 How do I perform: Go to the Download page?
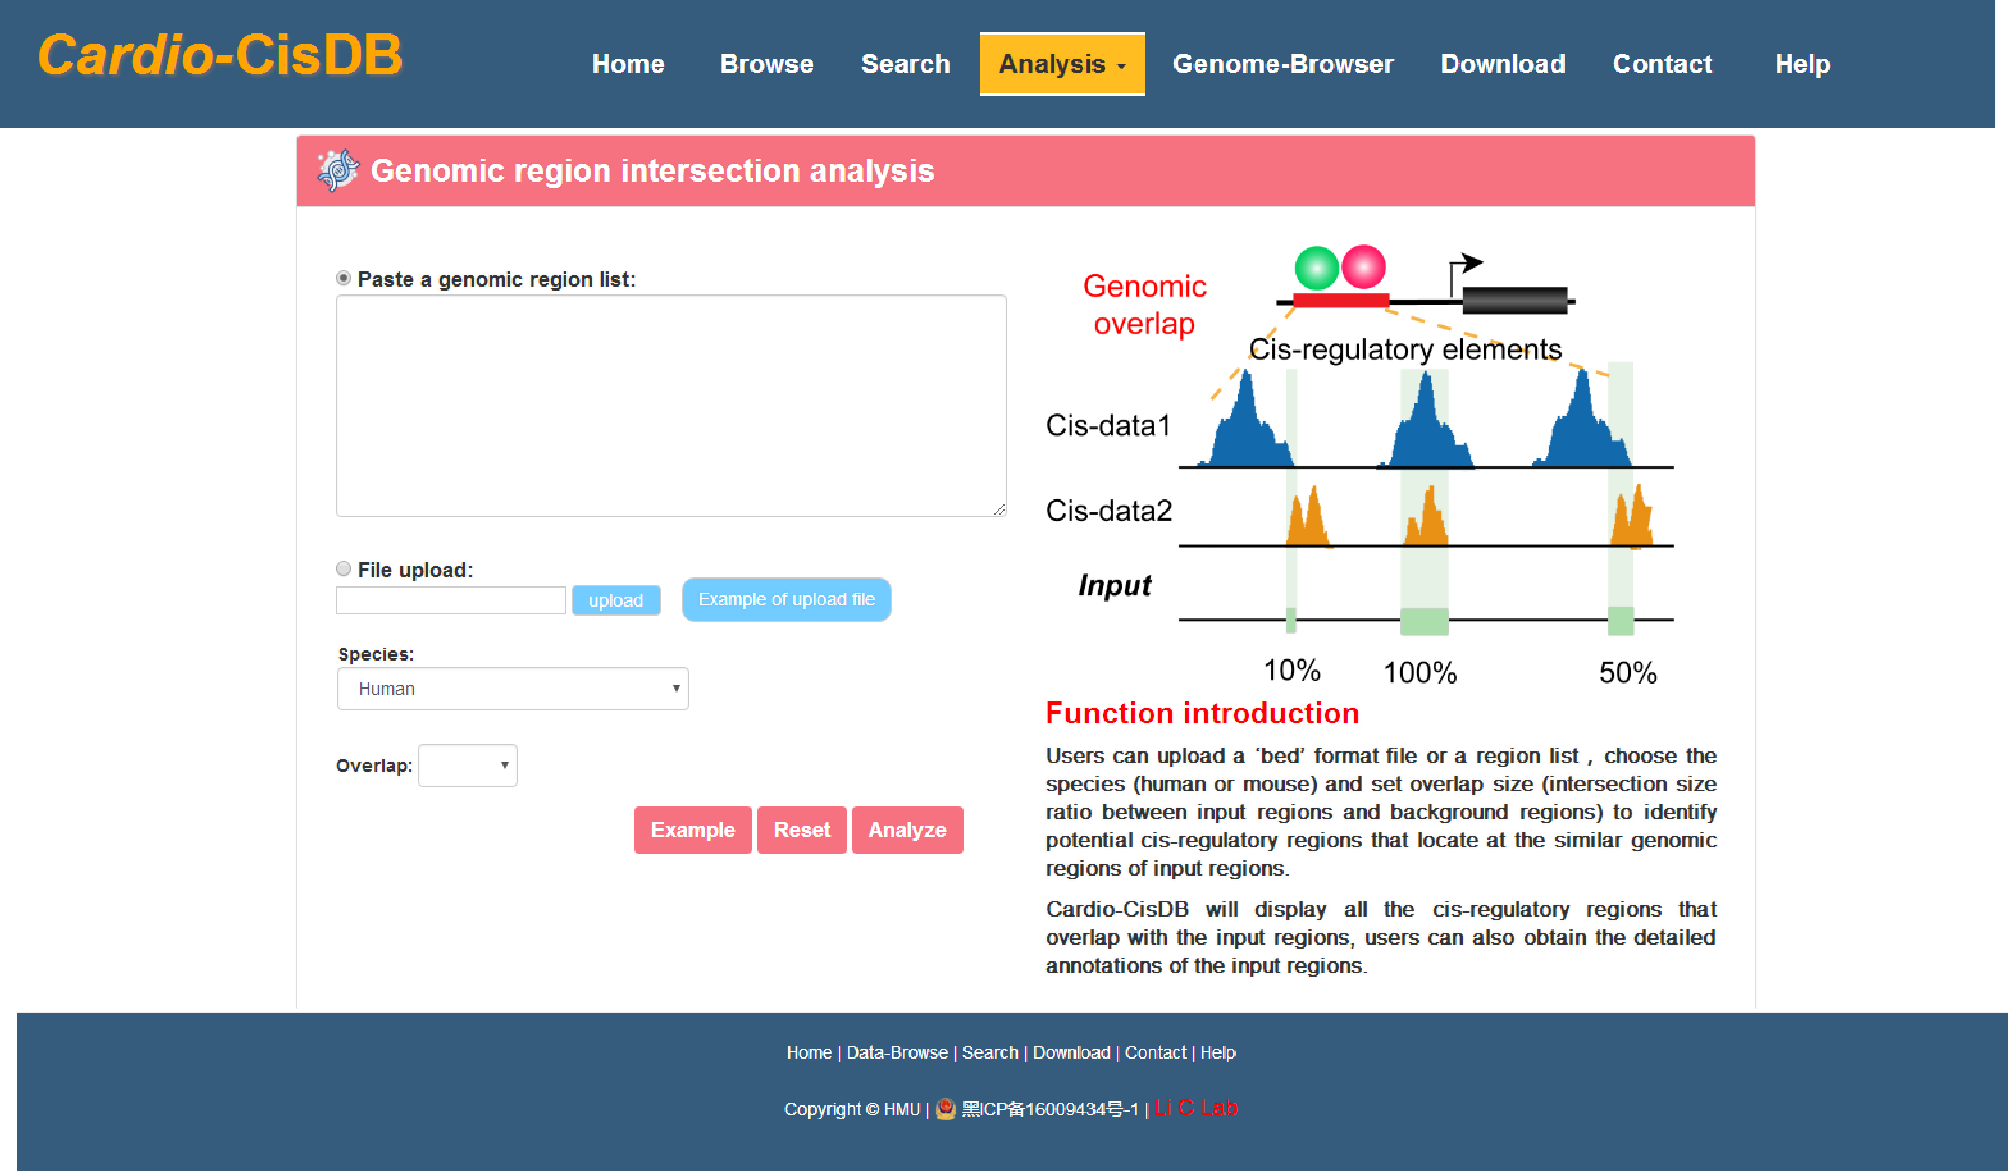coord(1503,64)
